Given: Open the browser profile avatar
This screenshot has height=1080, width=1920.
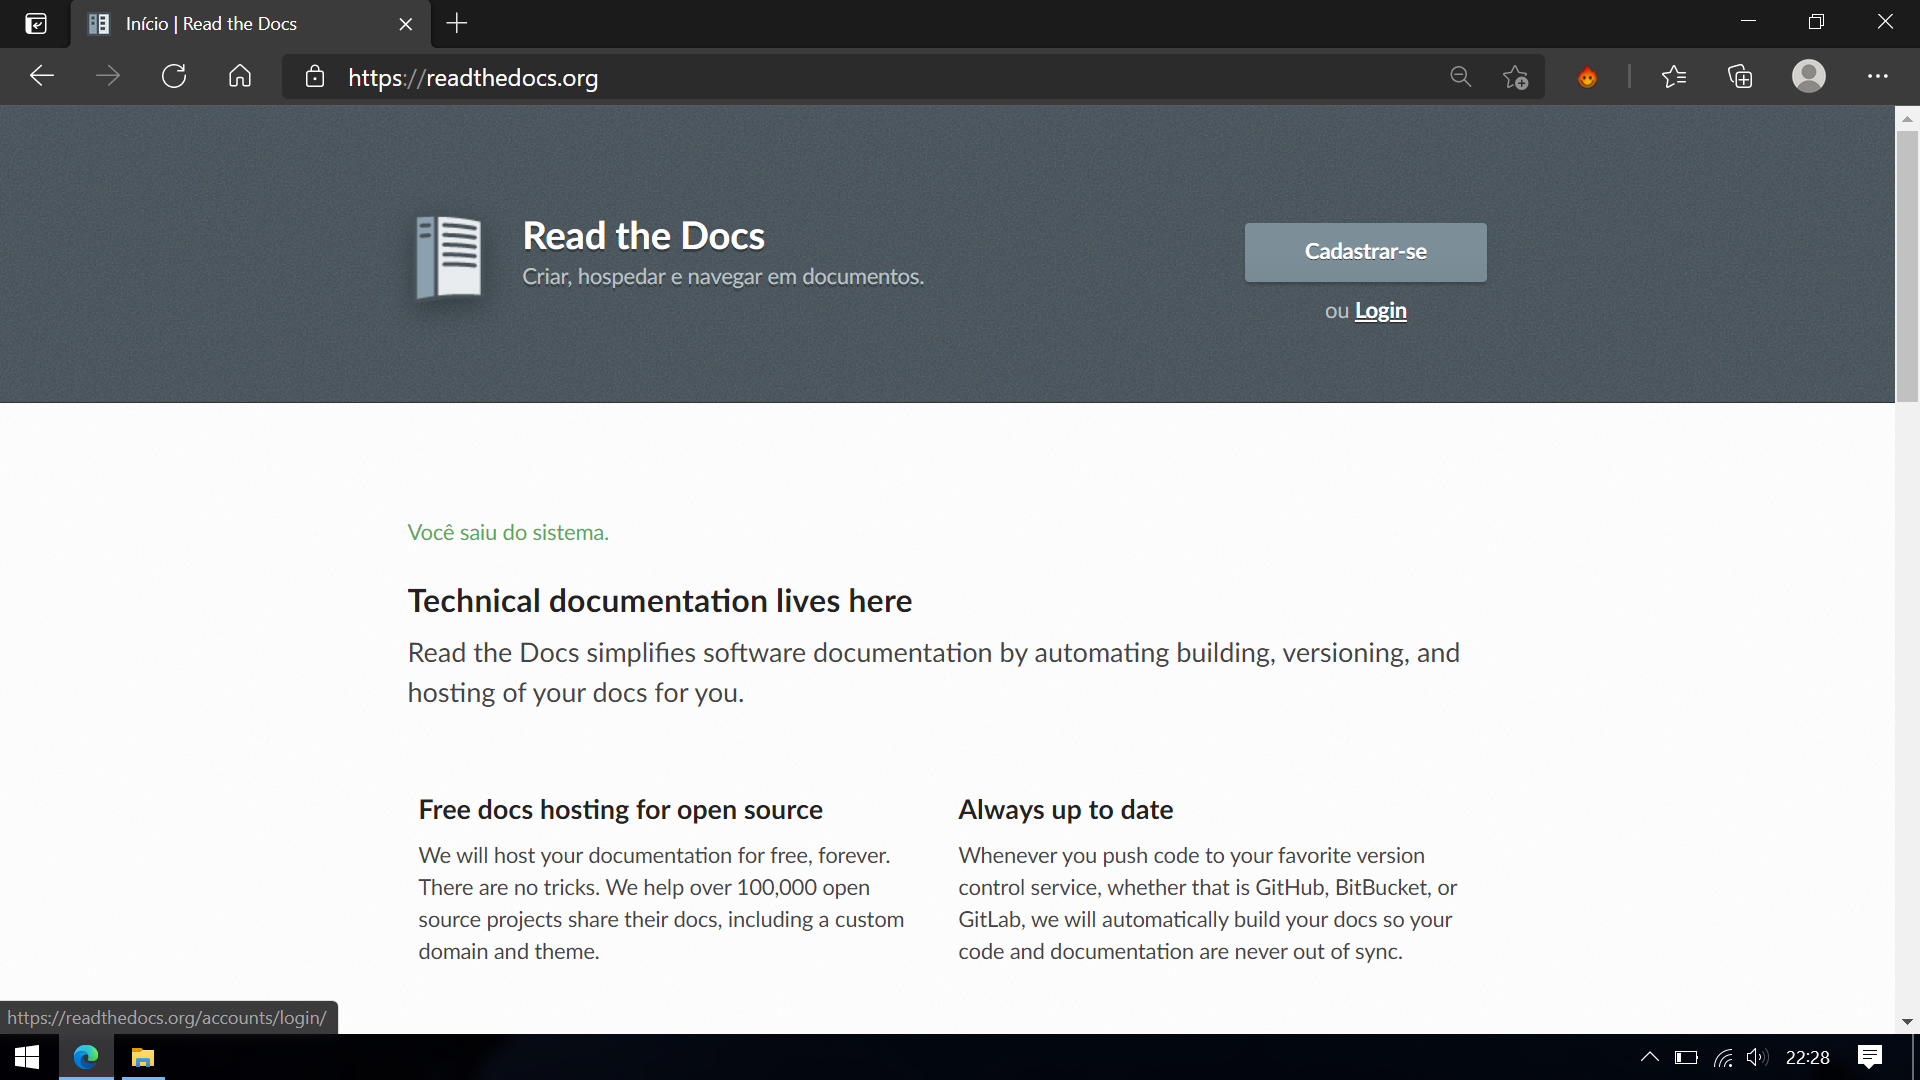Looking at the screenshot, I should point(1808,77).
